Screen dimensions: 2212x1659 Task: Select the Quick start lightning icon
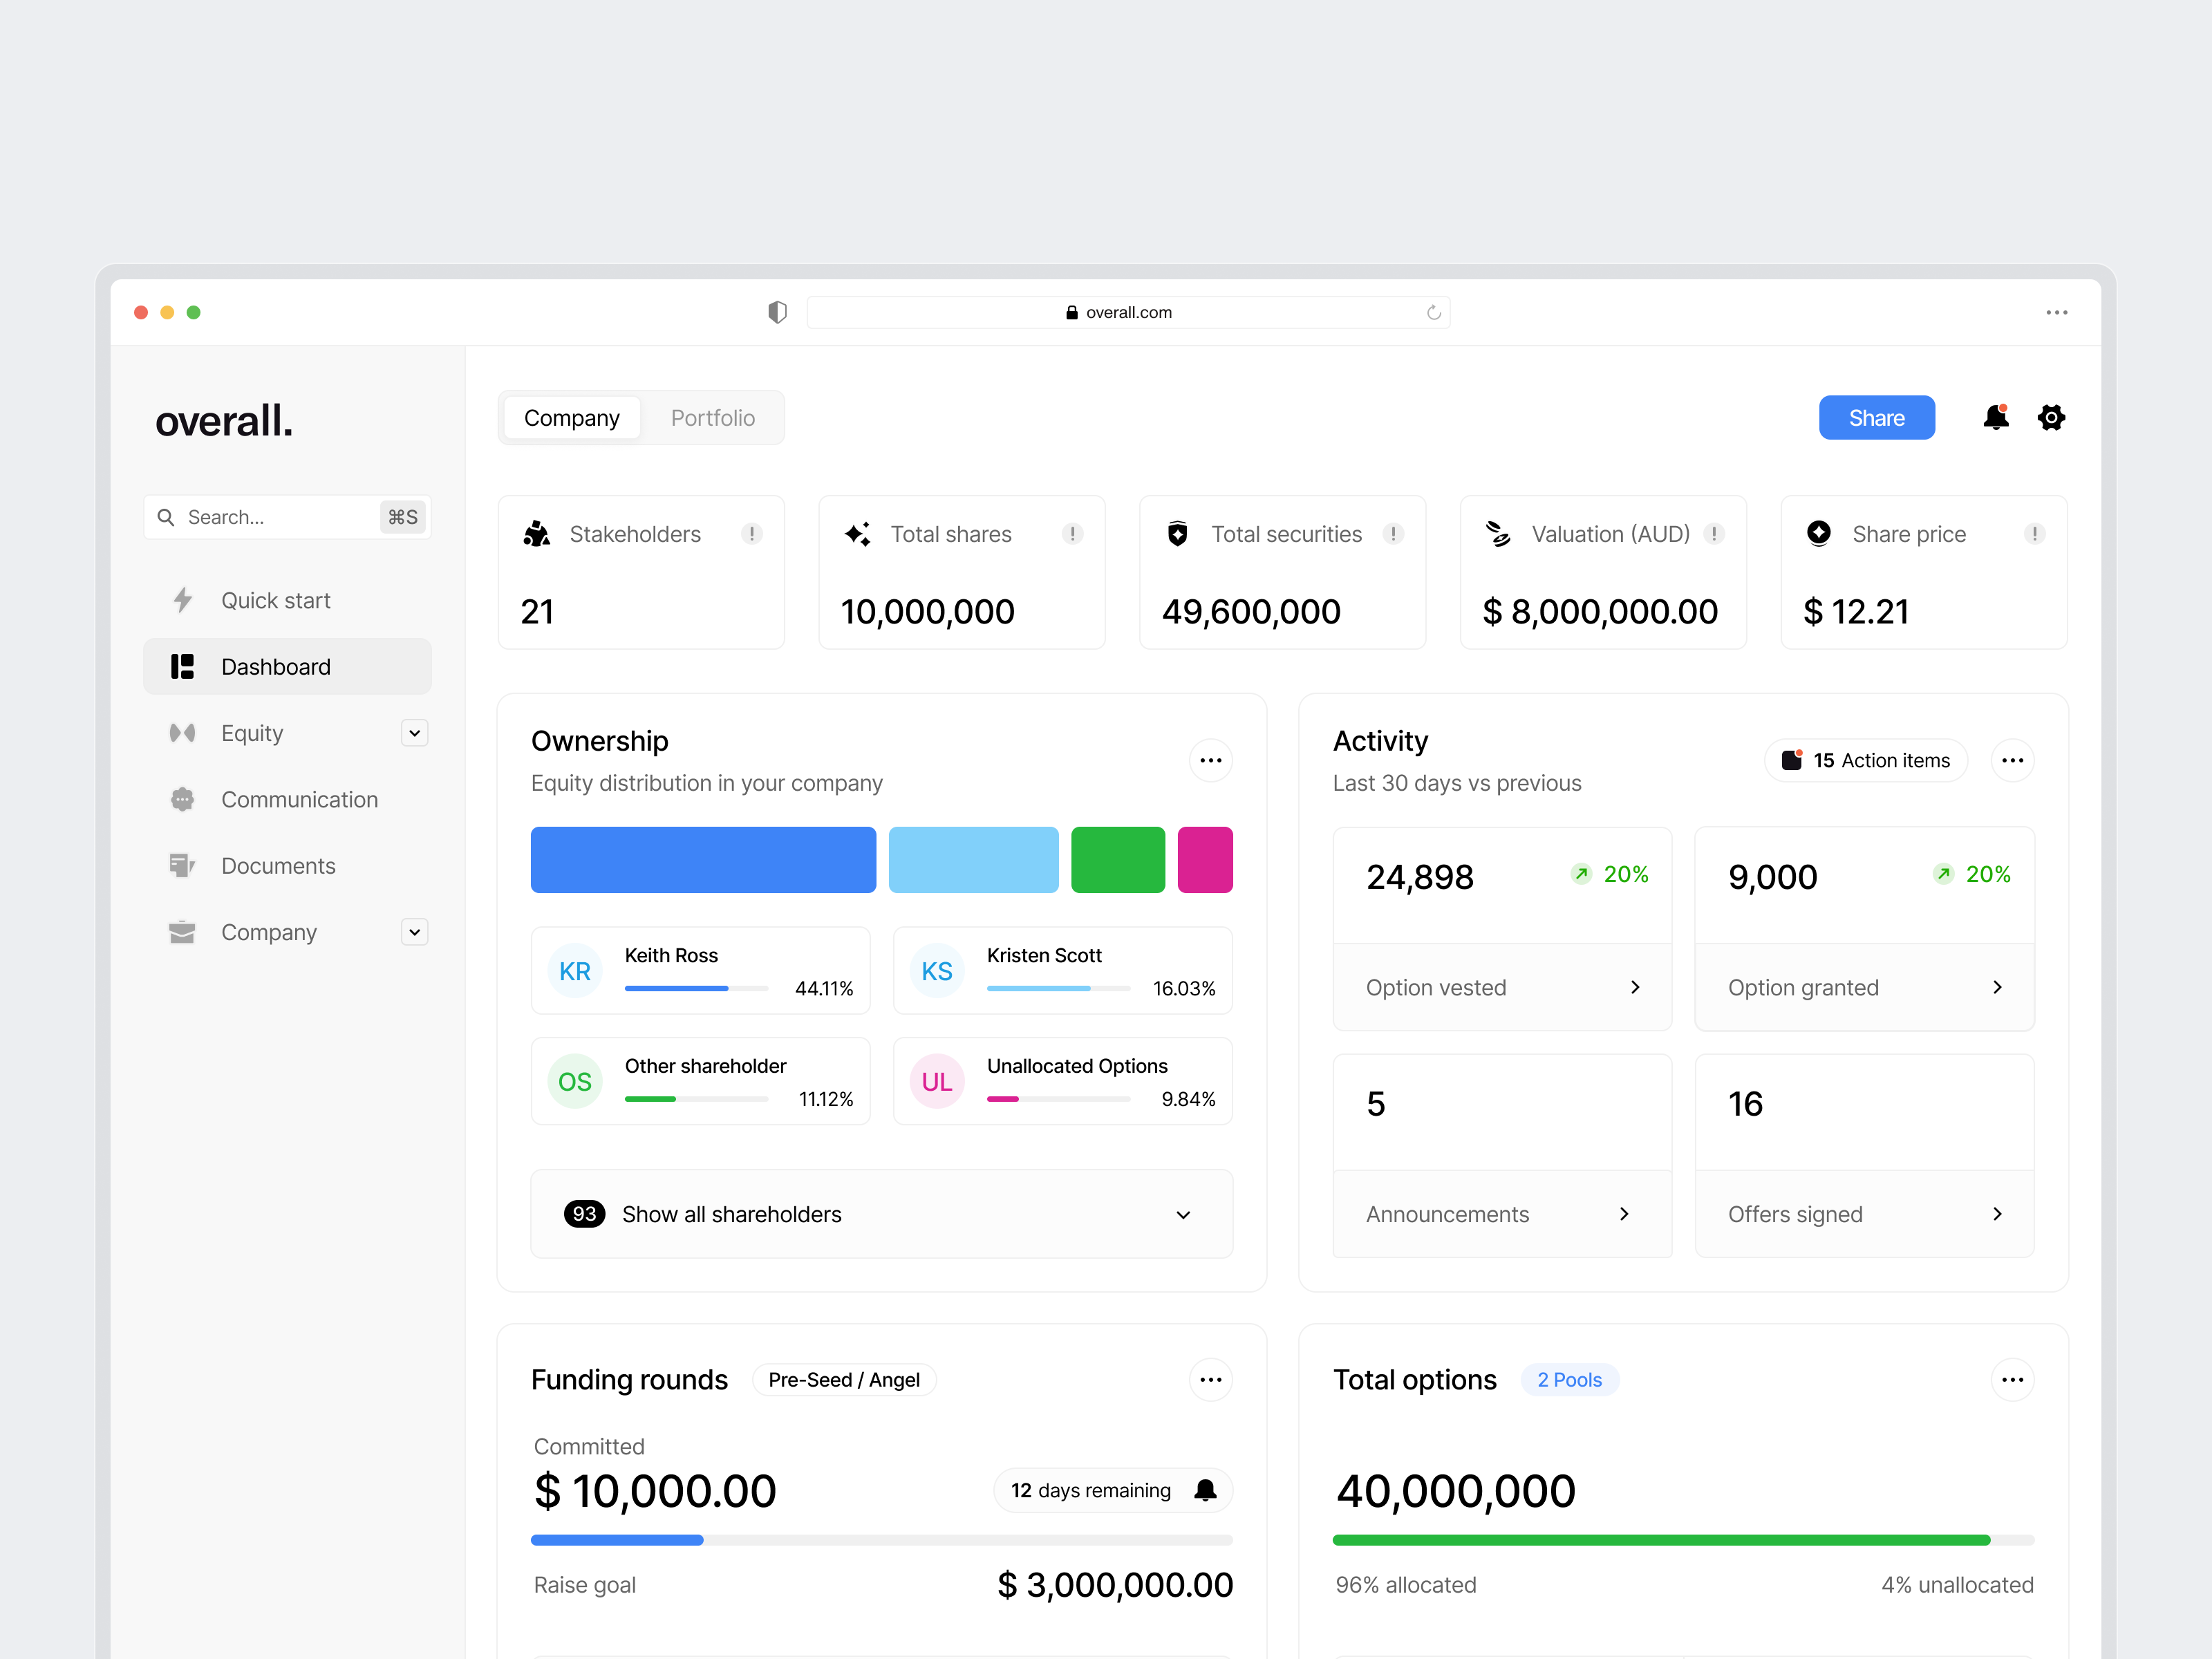point(182,600)
